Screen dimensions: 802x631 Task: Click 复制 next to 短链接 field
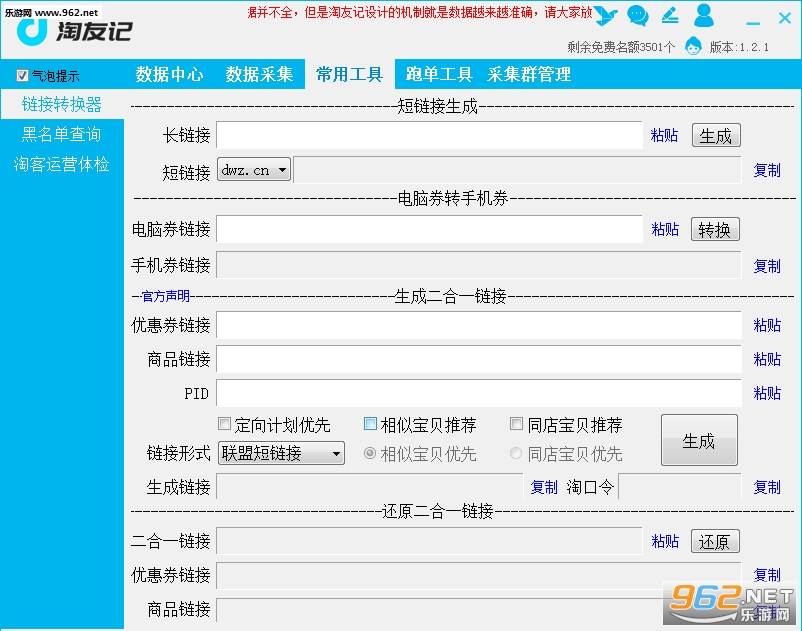pyautogui.click(x=767, y=170)
